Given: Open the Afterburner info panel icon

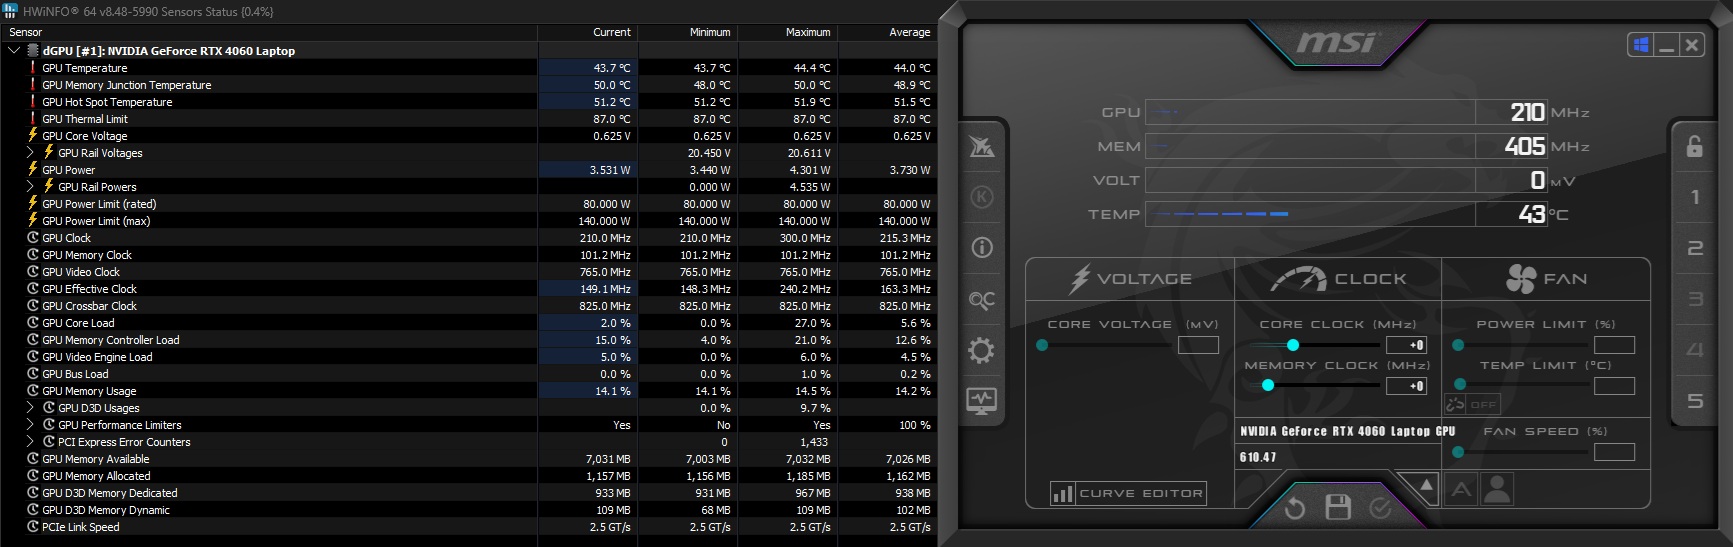Looking at the screenshot, I should click(982, 247).
